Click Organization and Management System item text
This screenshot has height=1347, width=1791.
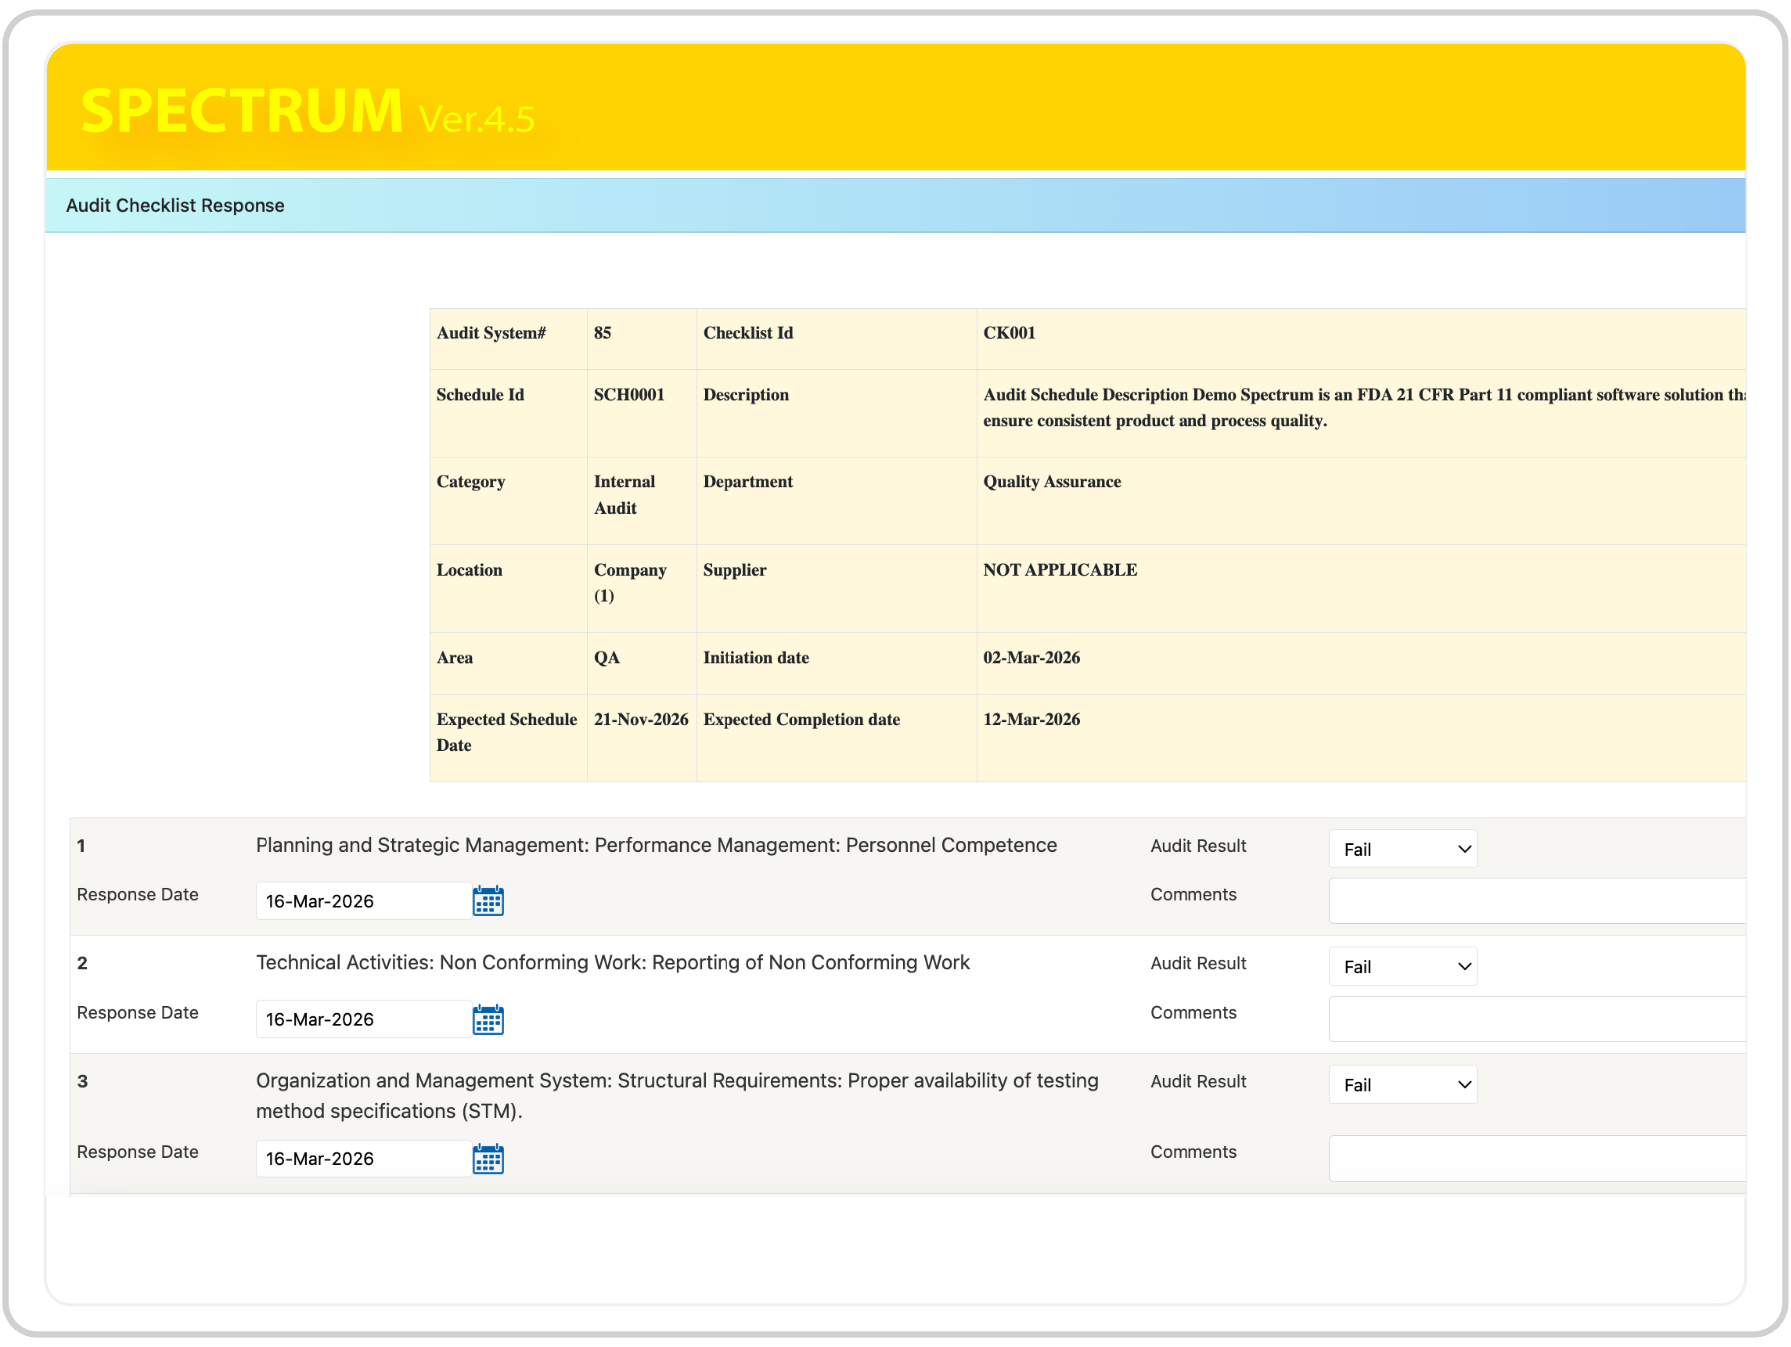click(x=677, y=1096)
